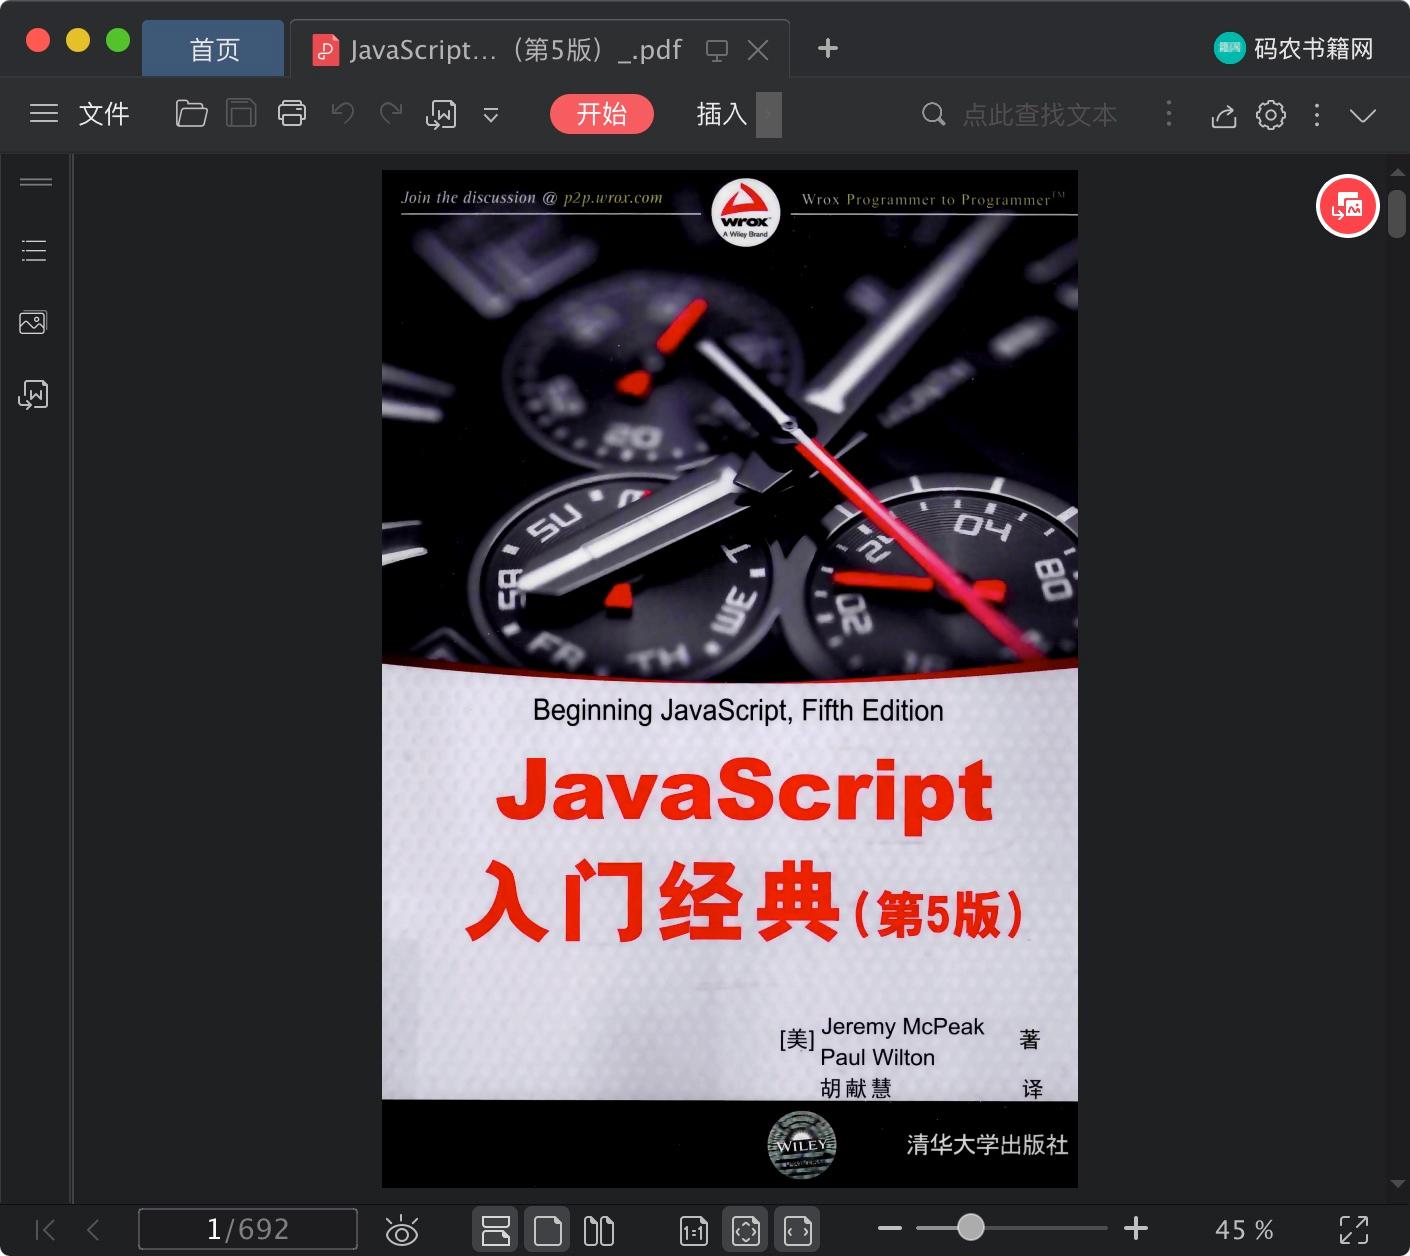Image resolution: width=1410 pixels, height=1256 pixels.
Task: Click the redo arrow
Action: pos(391,113)
